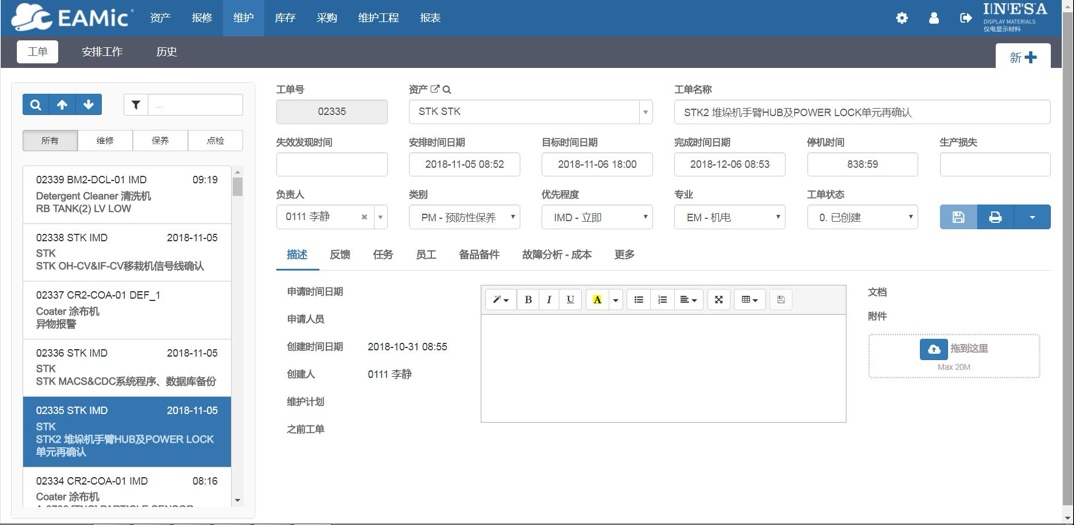Click the up arrow navigation button
Screen dimensions: 1074x525
click(62, 104)
